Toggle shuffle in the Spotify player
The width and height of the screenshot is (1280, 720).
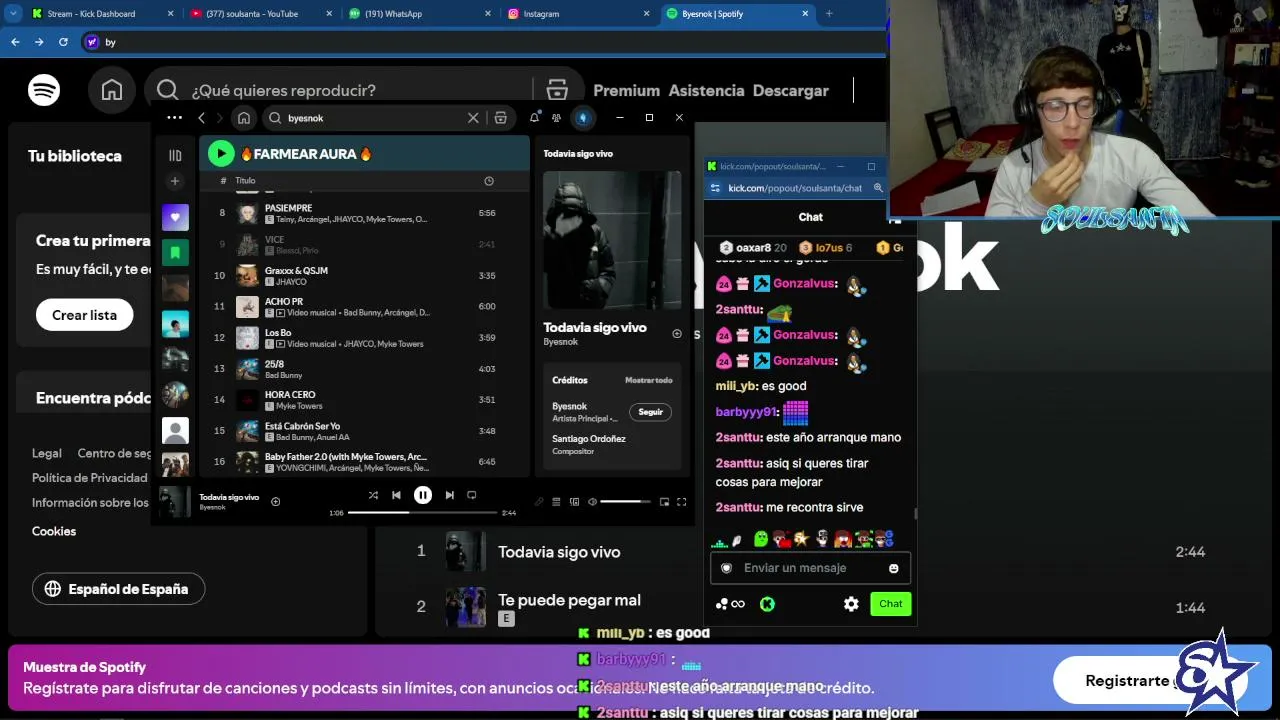point(373,495)
